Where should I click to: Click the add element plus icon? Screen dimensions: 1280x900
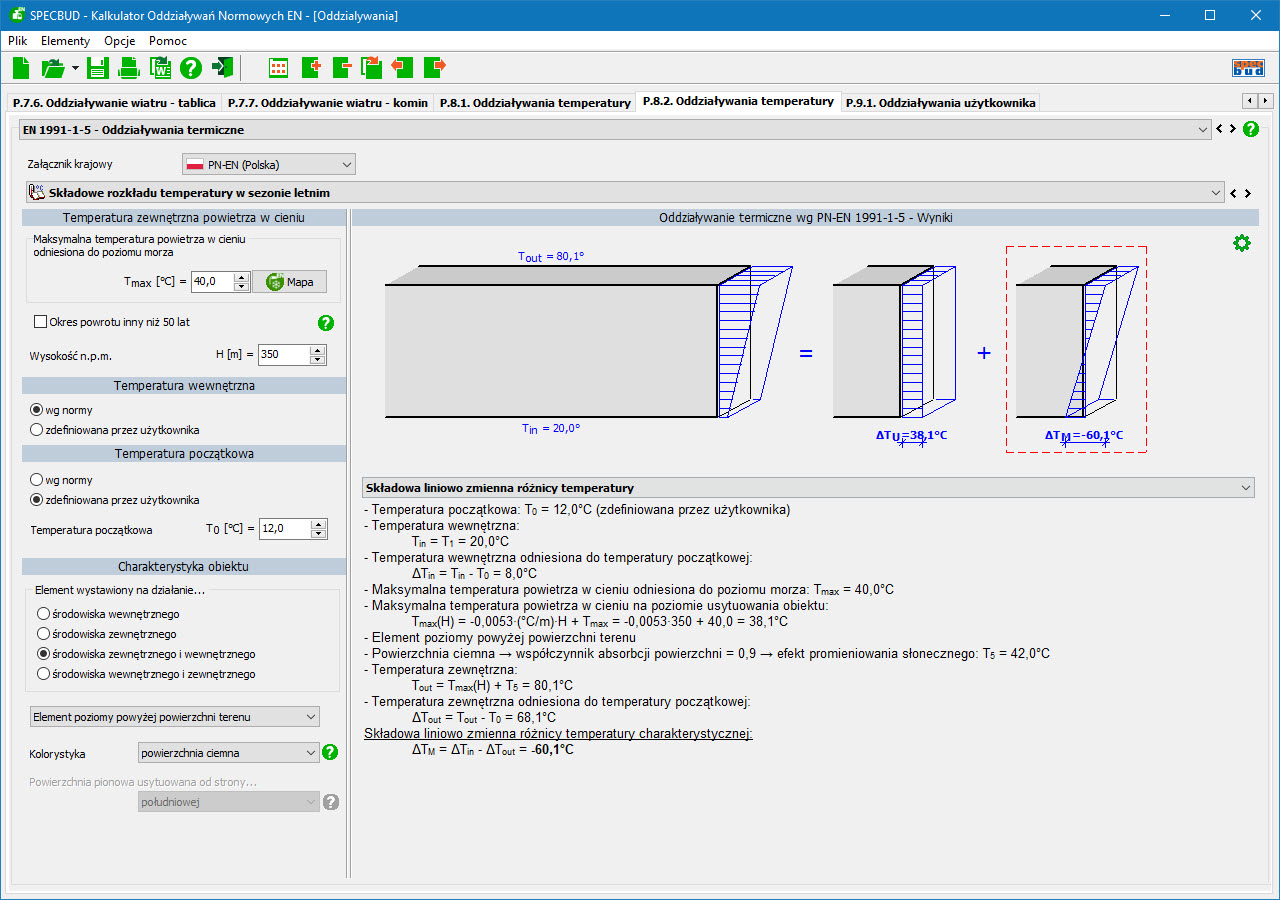311,68
